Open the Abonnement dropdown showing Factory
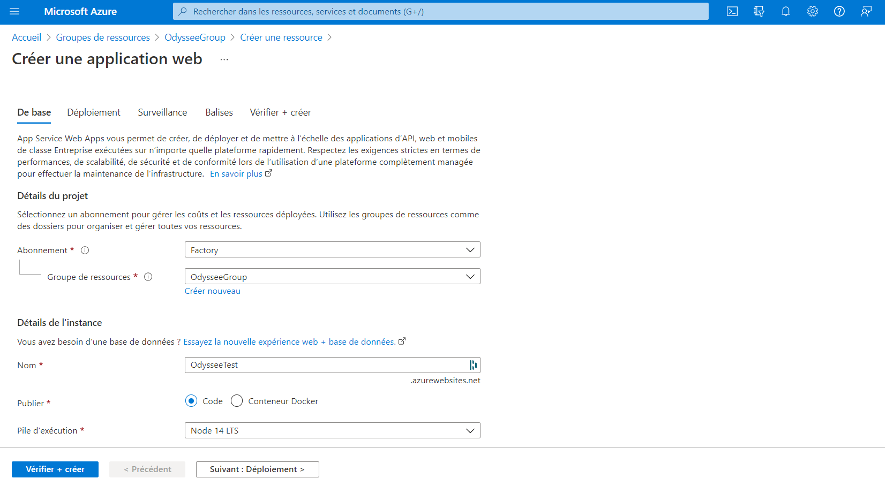Screen dimensions: 886x486 tap(333, 250)
